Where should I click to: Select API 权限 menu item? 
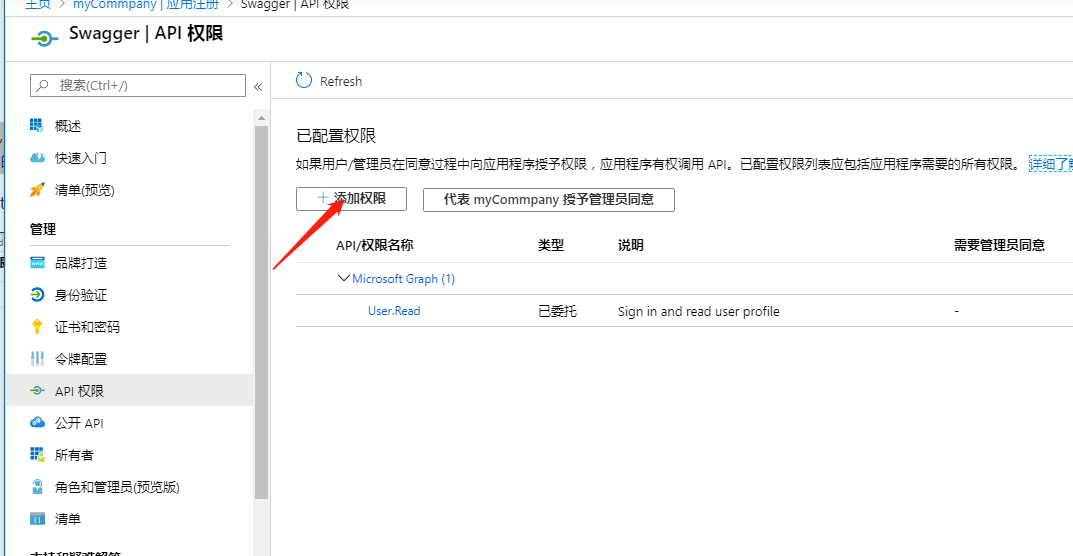click(x=129, y=391)
